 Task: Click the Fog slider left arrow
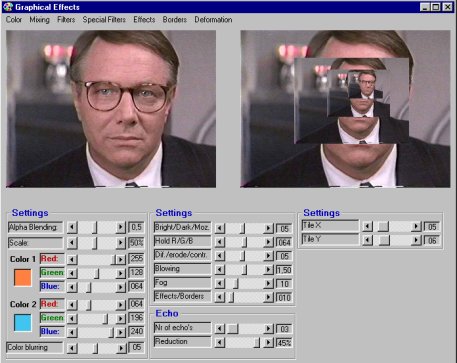pos(220,284)
